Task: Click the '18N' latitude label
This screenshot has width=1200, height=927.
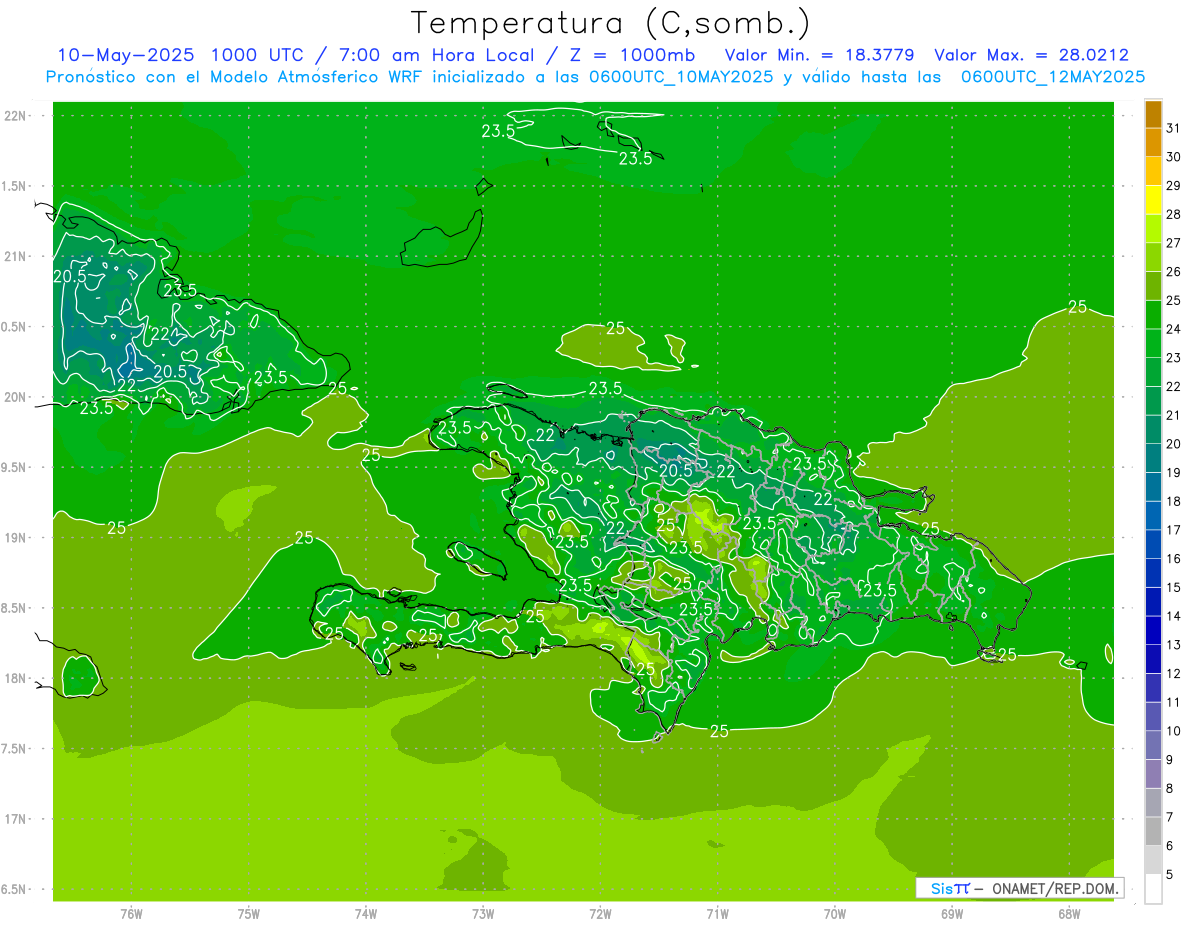Action: coord(15,678)
